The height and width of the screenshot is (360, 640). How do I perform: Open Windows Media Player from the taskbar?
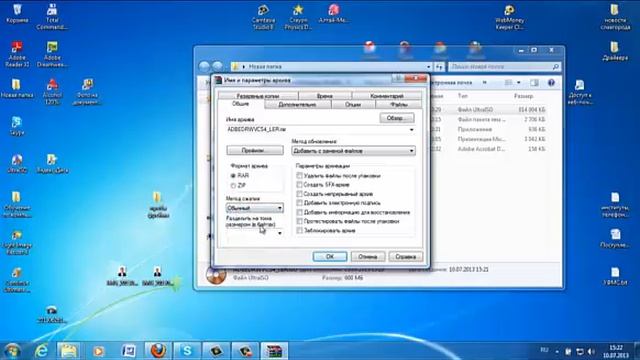(98, 351)
